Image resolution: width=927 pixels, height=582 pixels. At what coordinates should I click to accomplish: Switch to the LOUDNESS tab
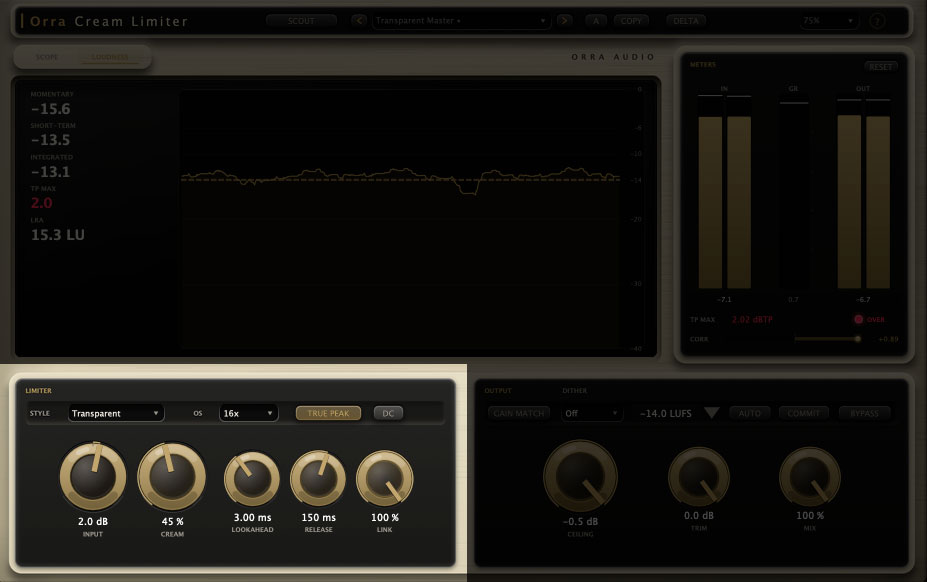pyautogui.click(x=110, y=57)
